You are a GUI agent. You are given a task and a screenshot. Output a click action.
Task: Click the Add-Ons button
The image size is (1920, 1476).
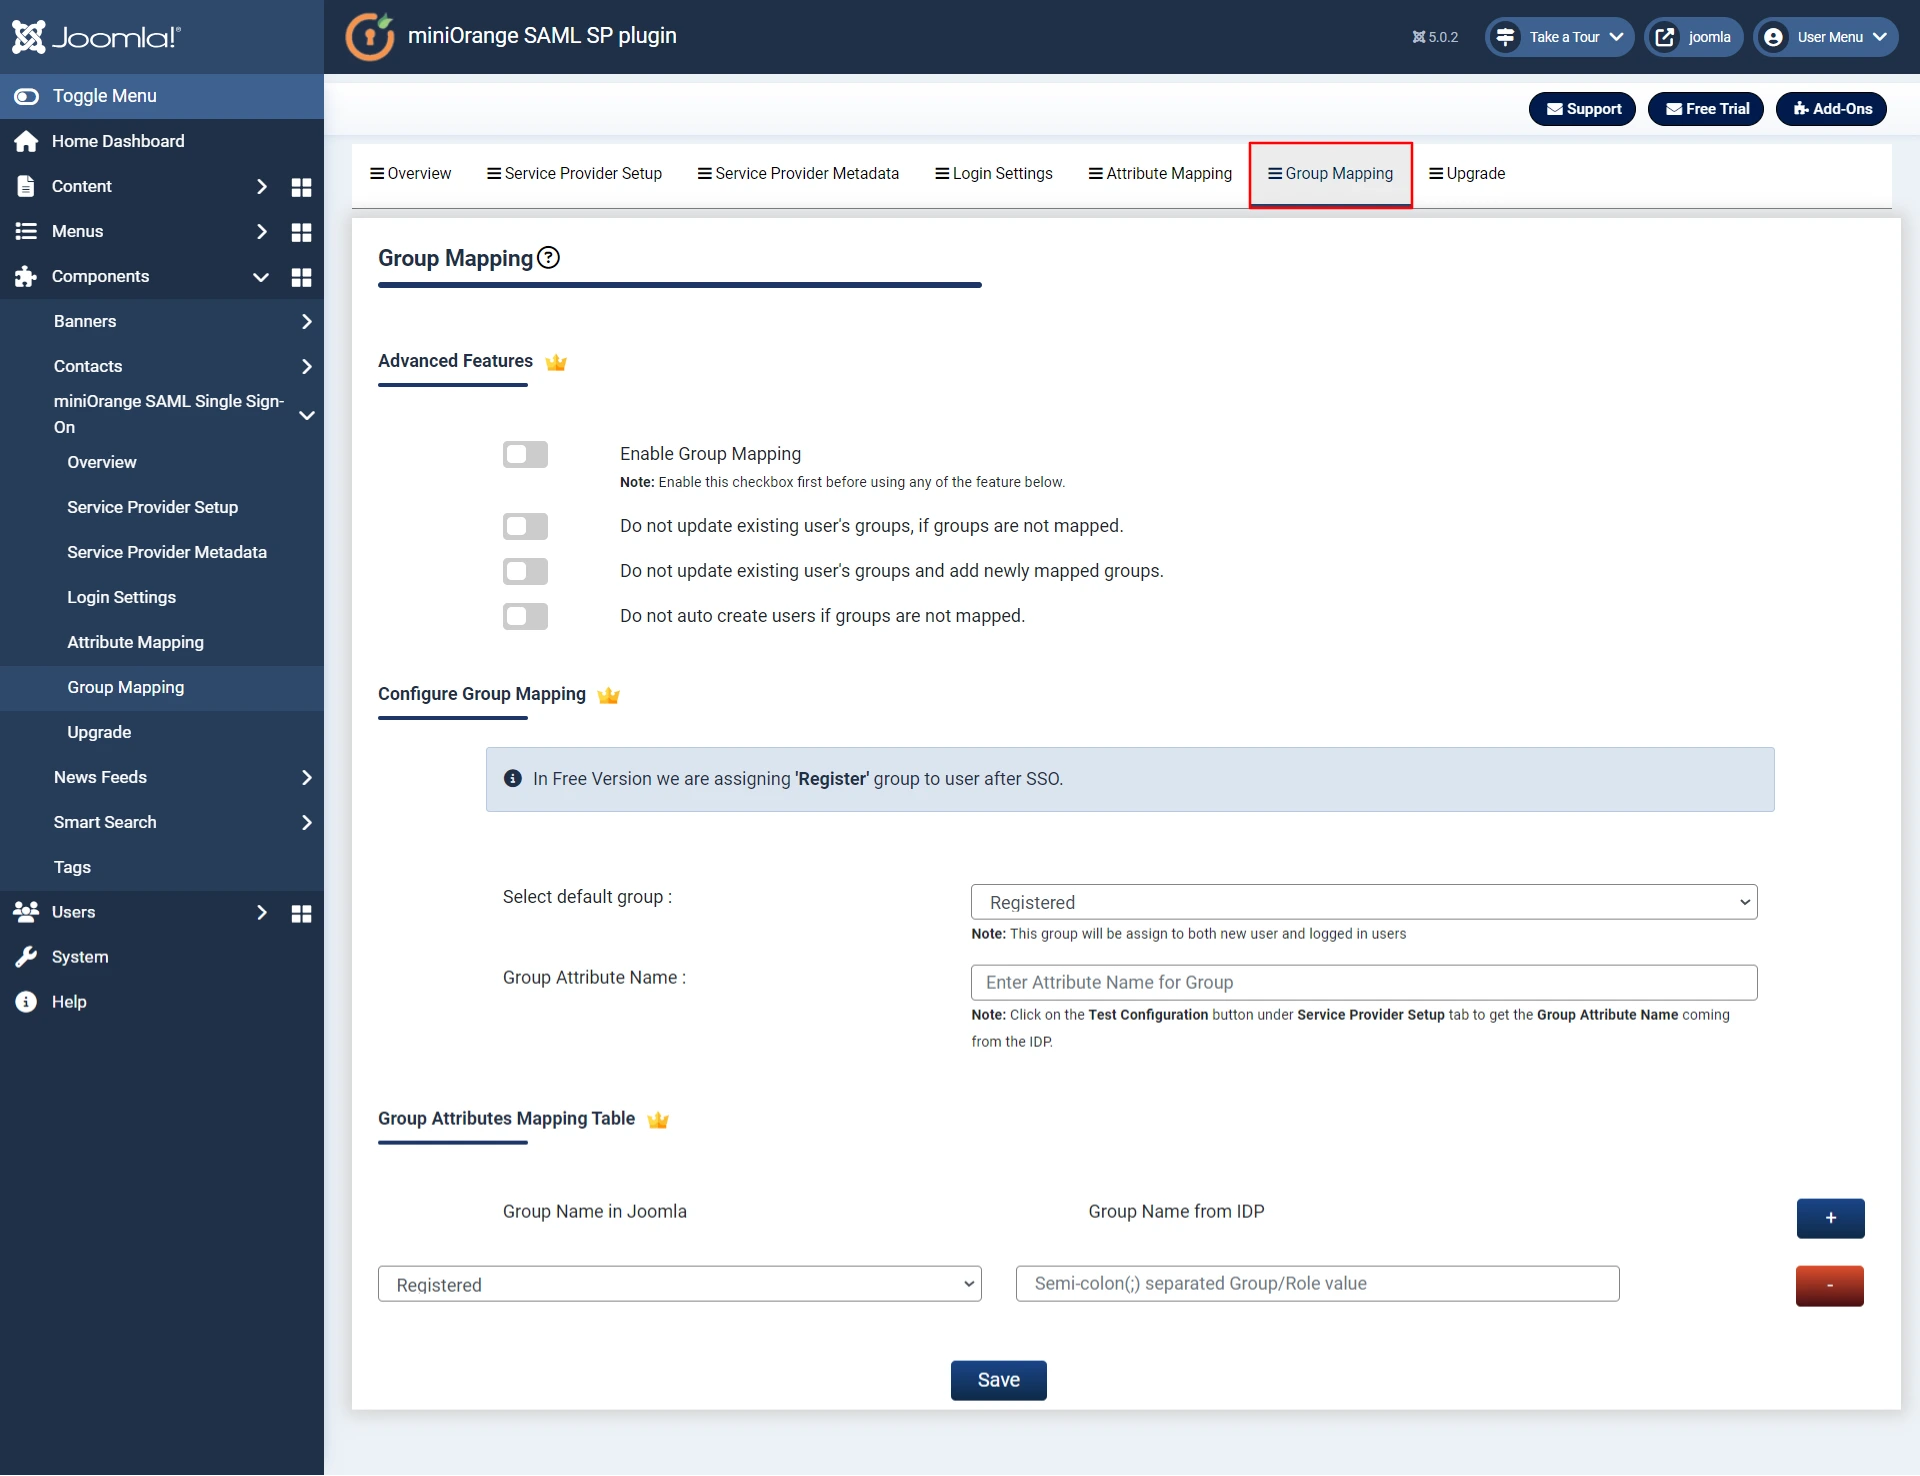(1832, 109)
